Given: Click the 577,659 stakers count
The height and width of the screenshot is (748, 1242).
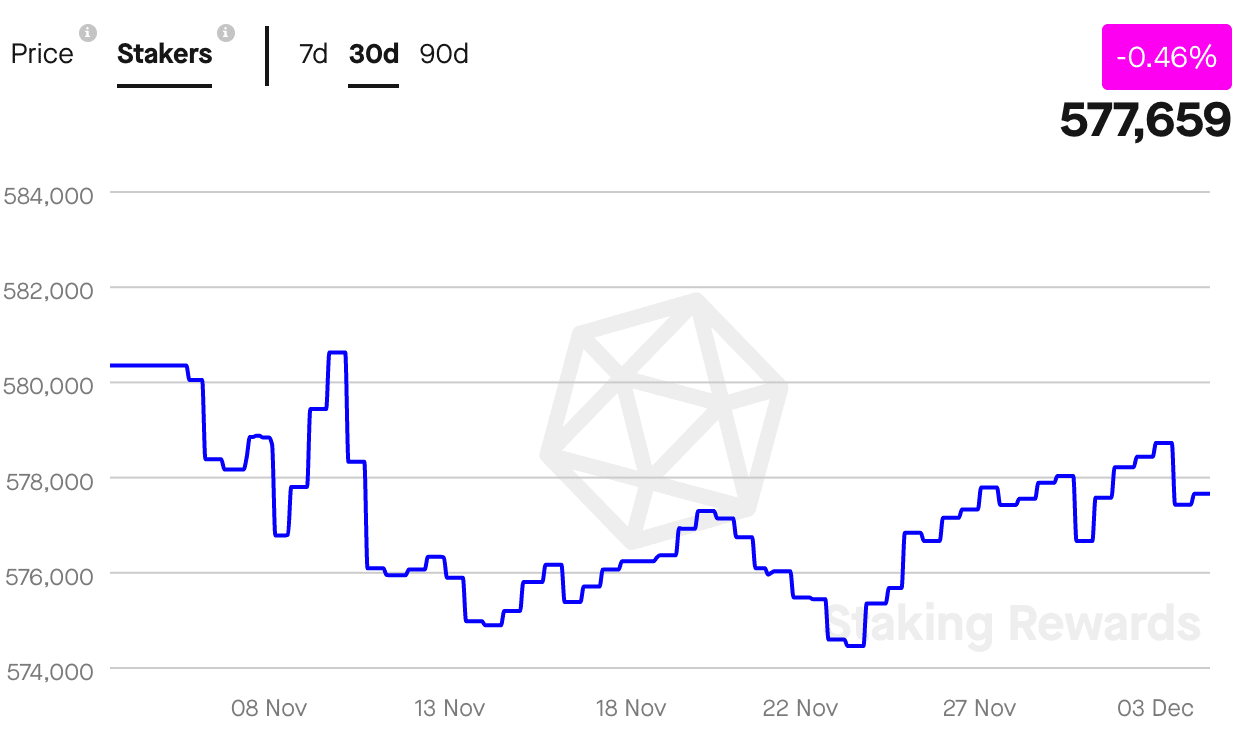Looking at the screenshot, I should point(1145,121).
